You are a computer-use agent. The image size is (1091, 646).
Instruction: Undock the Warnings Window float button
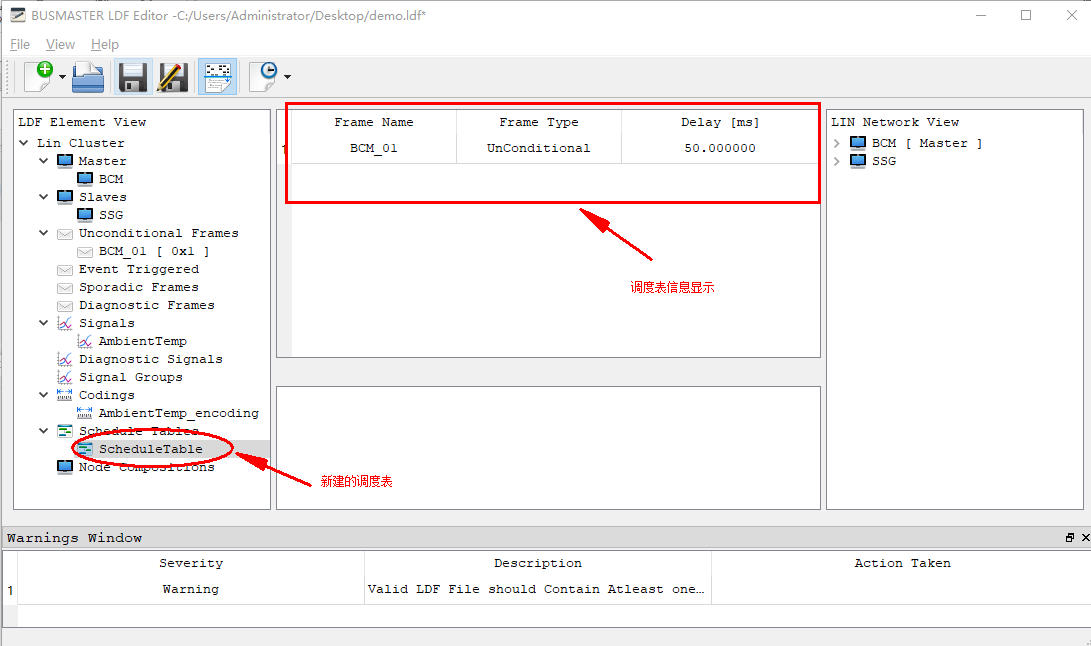(1069, 537)
